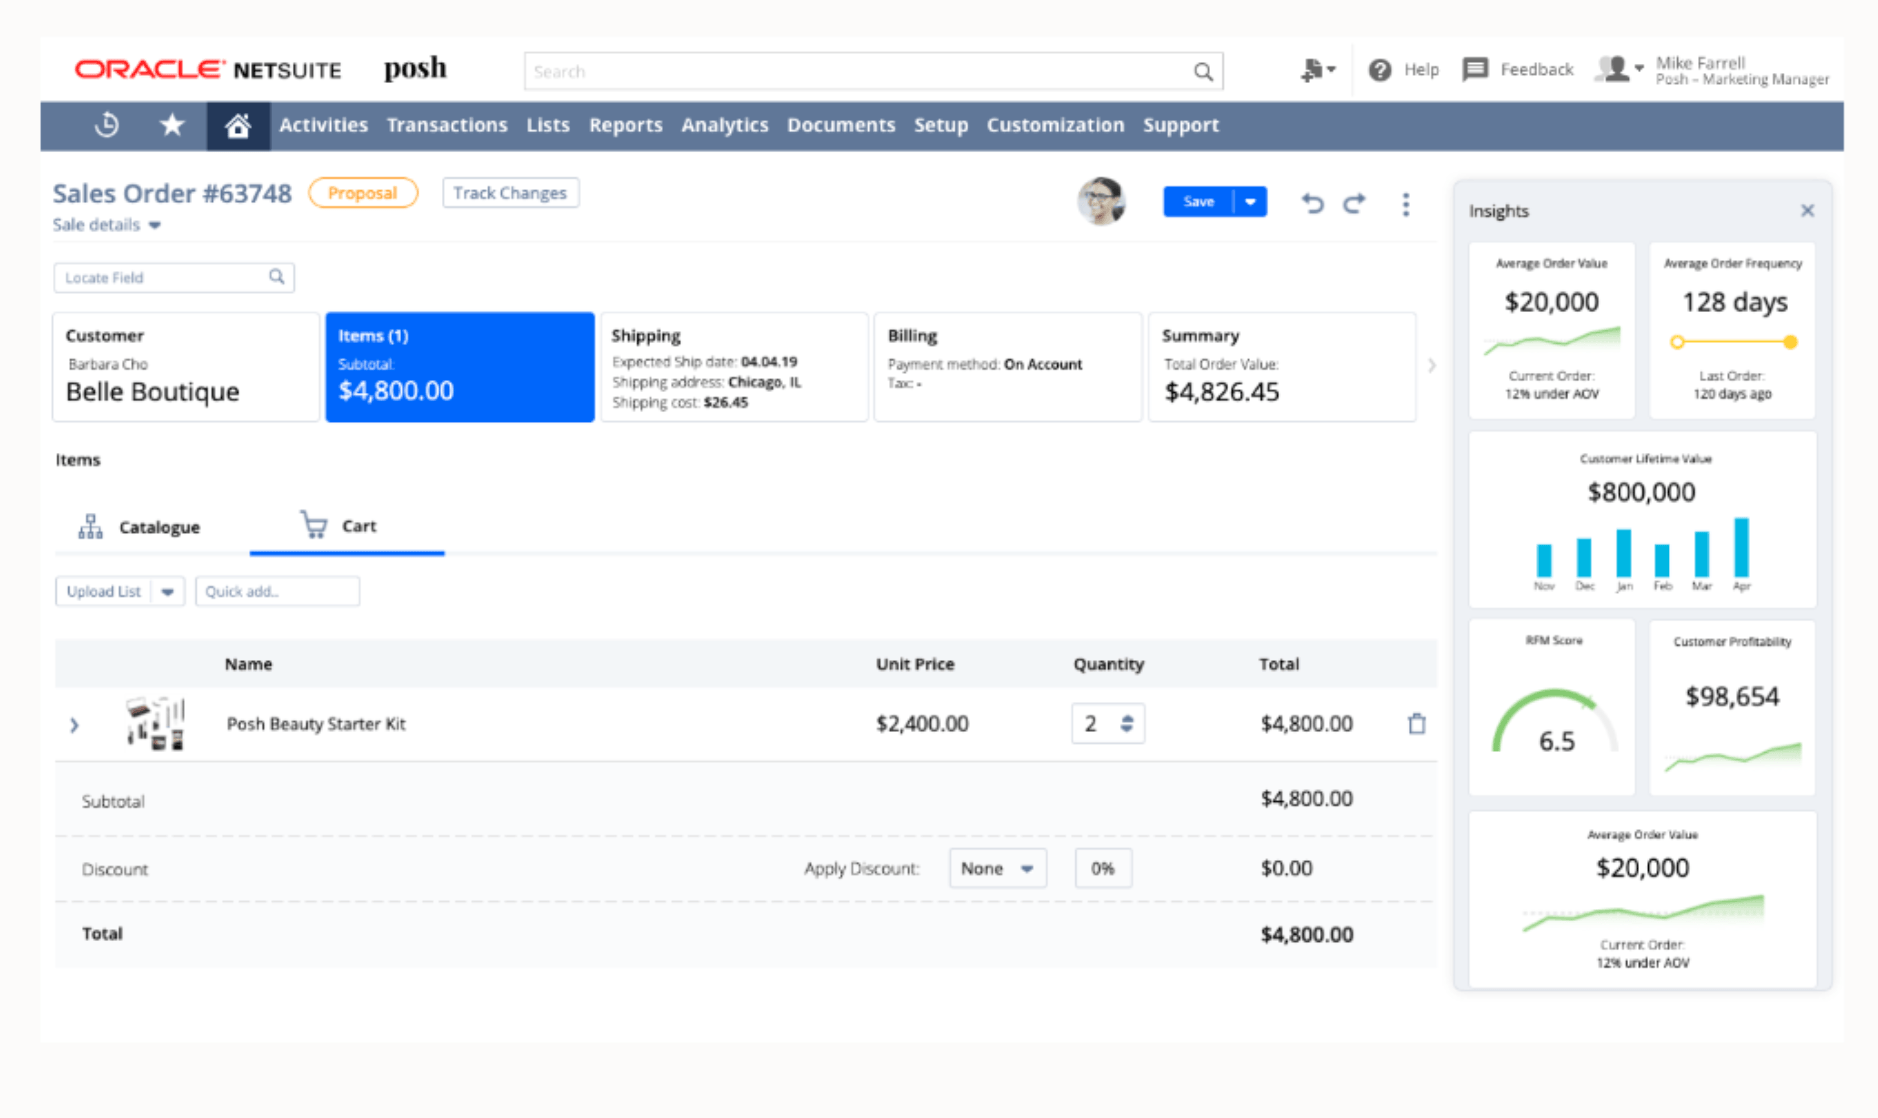Open the Setup menu
1878x1118 pixels.
tap(941, 125)
